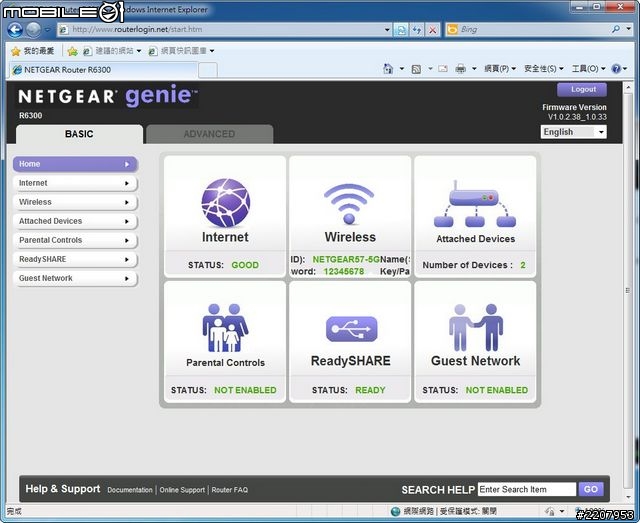Open the Favorites star button
The image size is (640, 523).
33,51
